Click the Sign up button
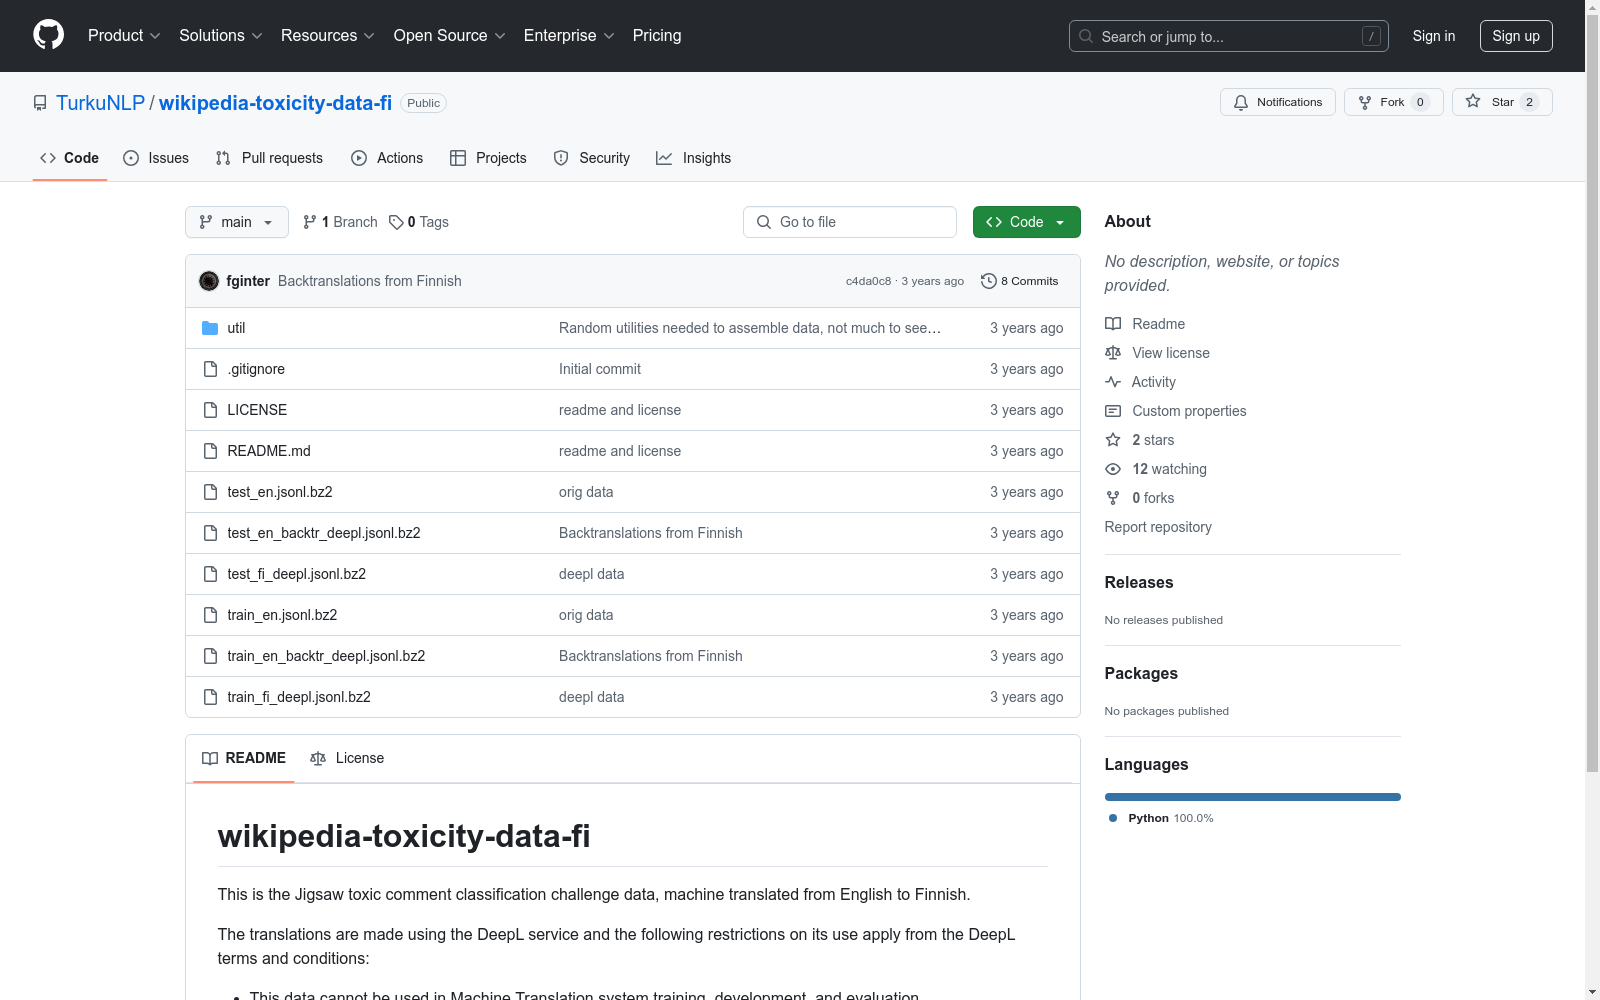Image resolution: width=1600 pixels, height=1000 pixels. tap(1516, 36)
